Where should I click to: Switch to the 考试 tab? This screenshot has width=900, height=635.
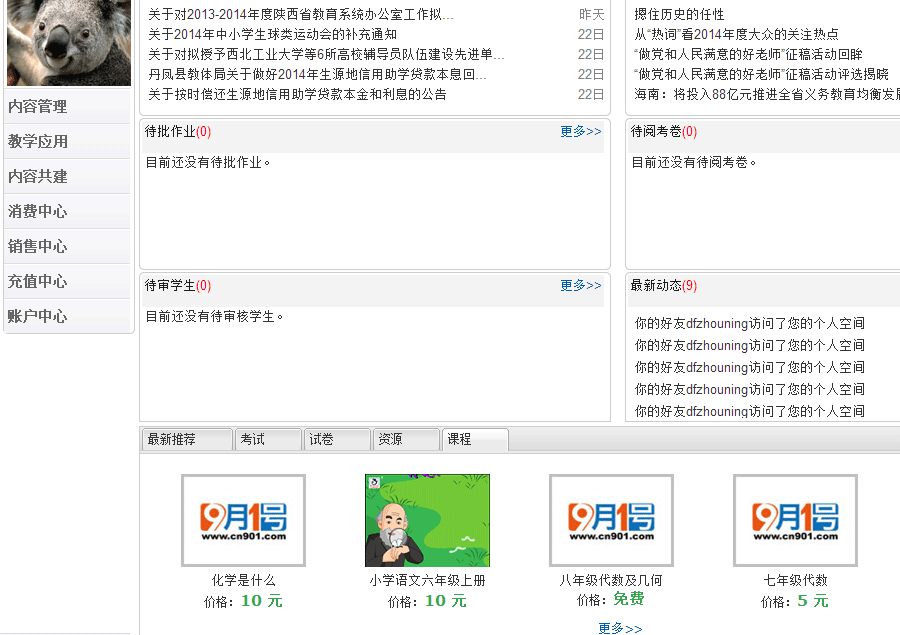[x=253, y=439]
